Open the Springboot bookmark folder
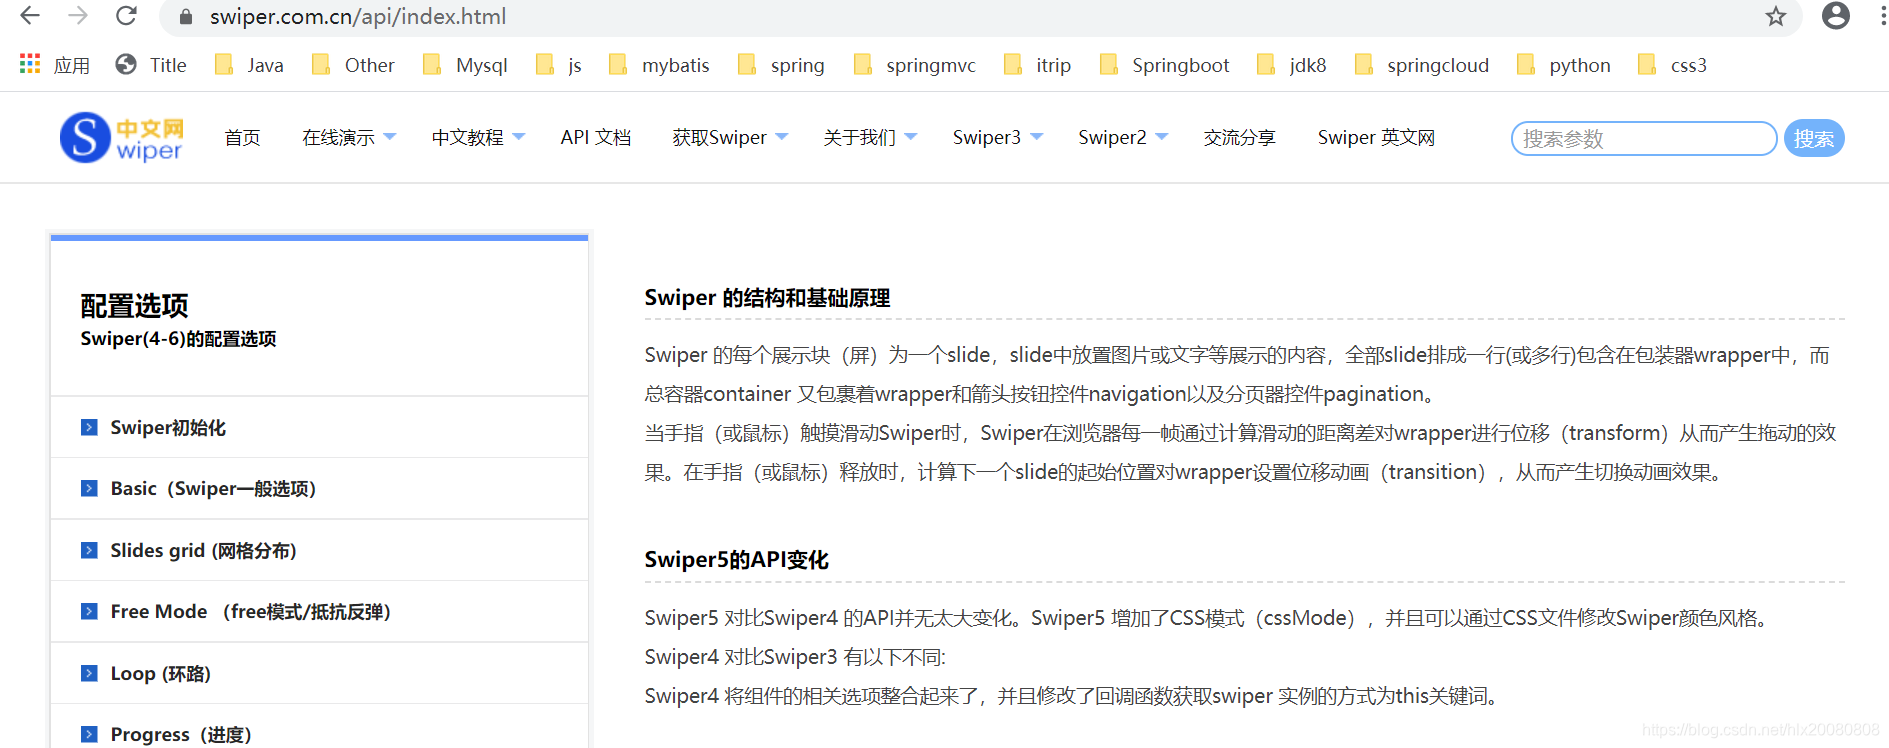 point(1164,65)
